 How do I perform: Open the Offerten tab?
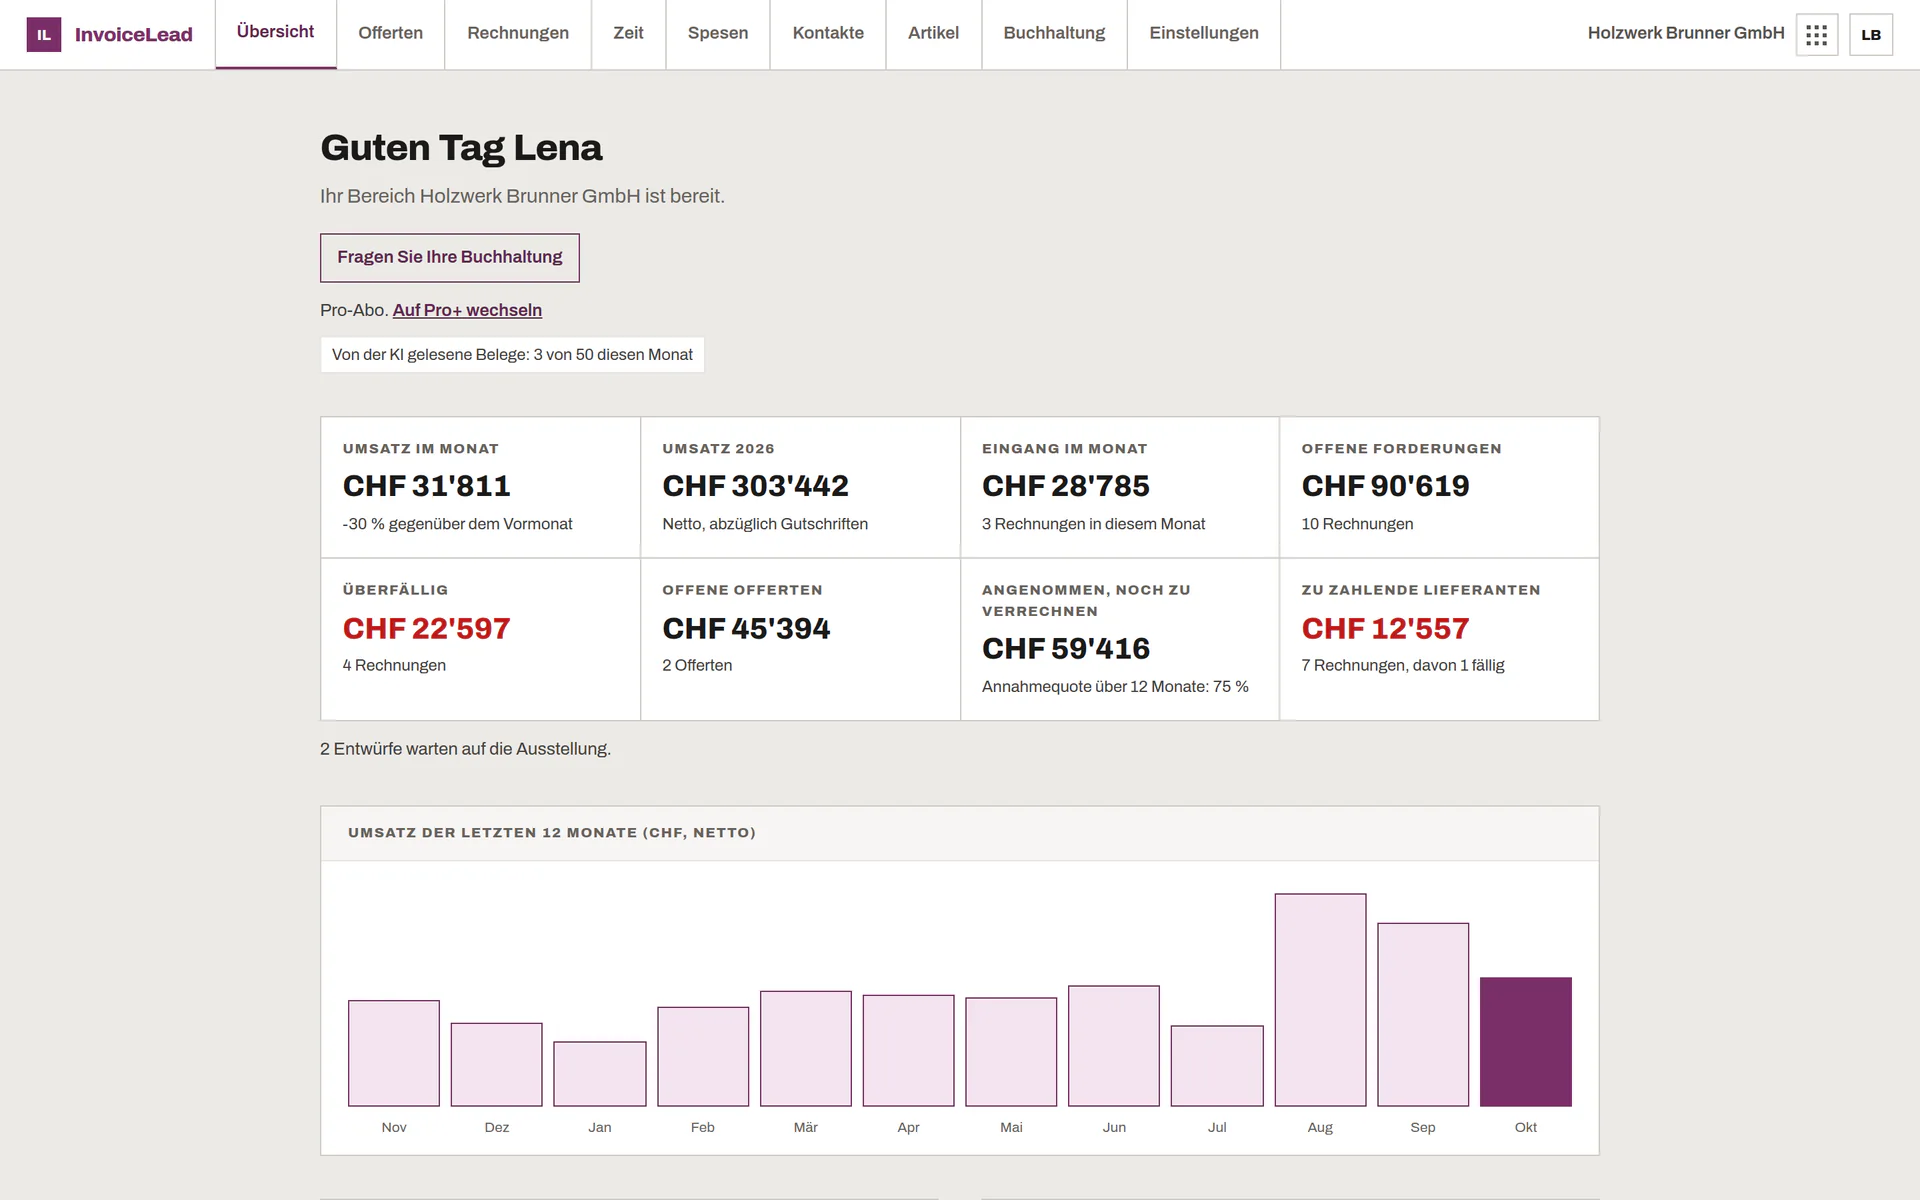[390, 33]
